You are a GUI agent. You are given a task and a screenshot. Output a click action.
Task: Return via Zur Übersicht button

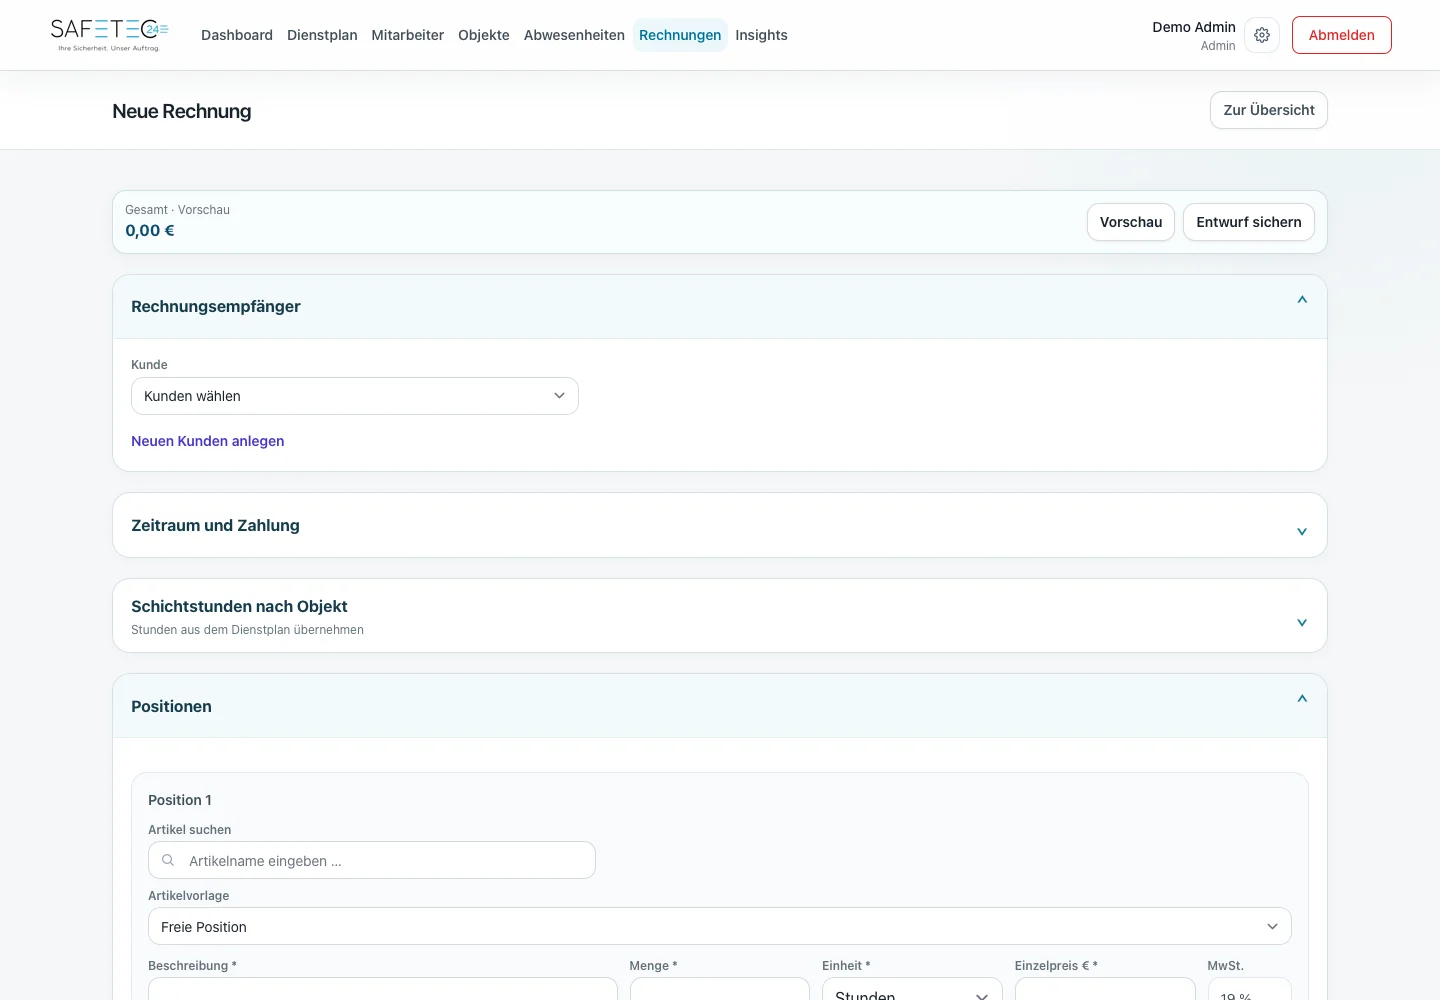(x=1269, y=110)
